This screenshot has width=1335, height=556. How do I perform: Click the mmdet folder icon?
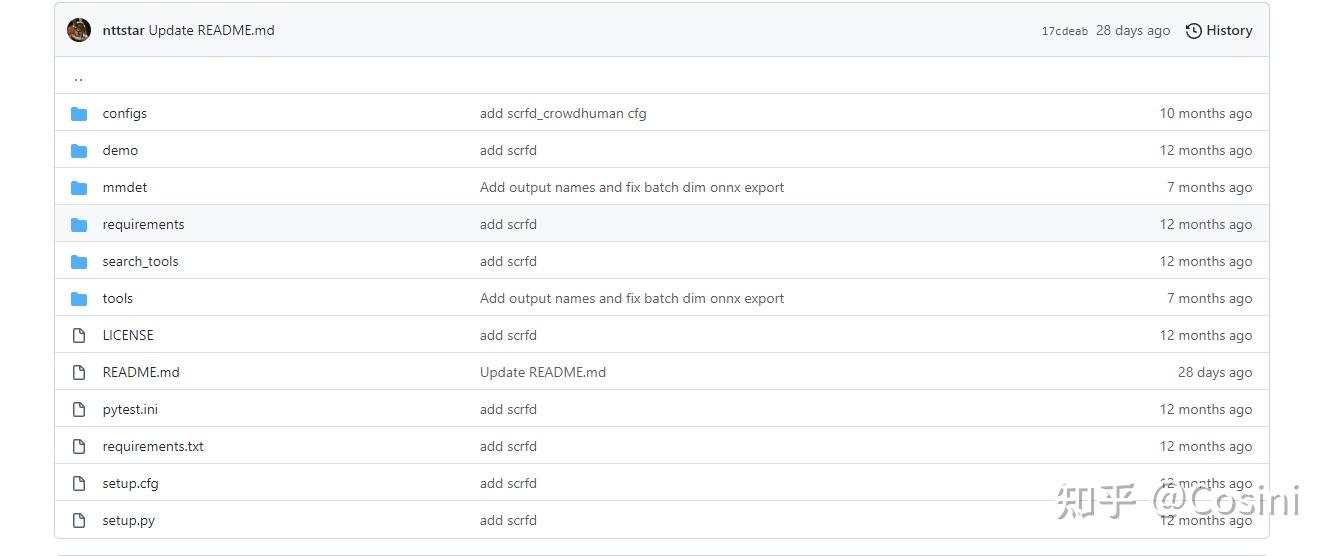[x=79, y=188]
